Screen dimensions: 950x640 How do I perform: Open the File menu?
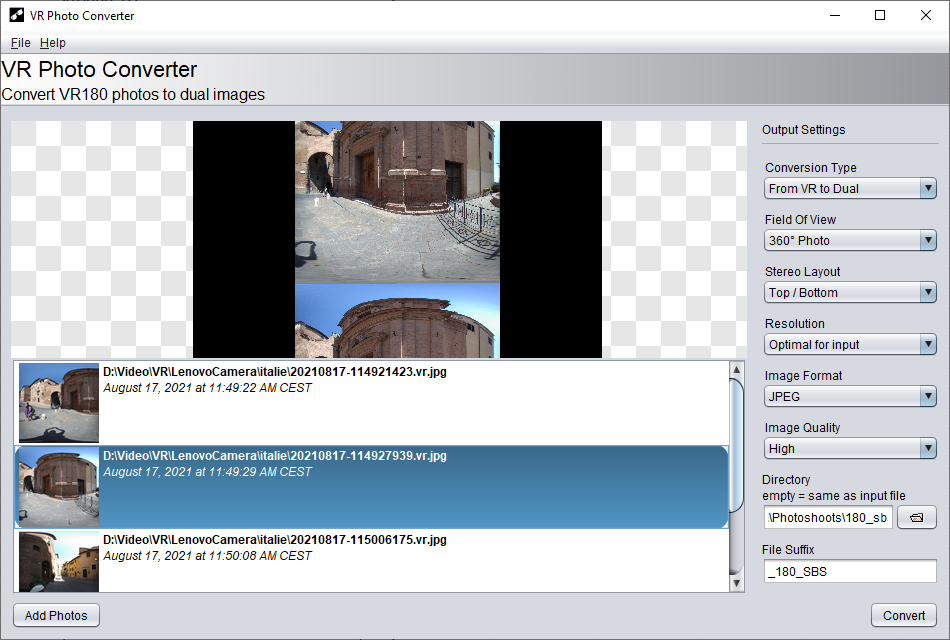tap(20, 43)
